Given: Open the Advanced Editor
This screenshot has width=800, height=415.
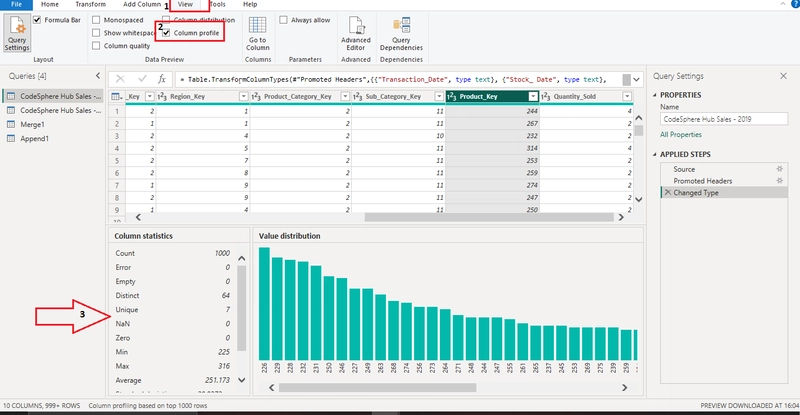Looking at the screenshot, I should (356, 33).
